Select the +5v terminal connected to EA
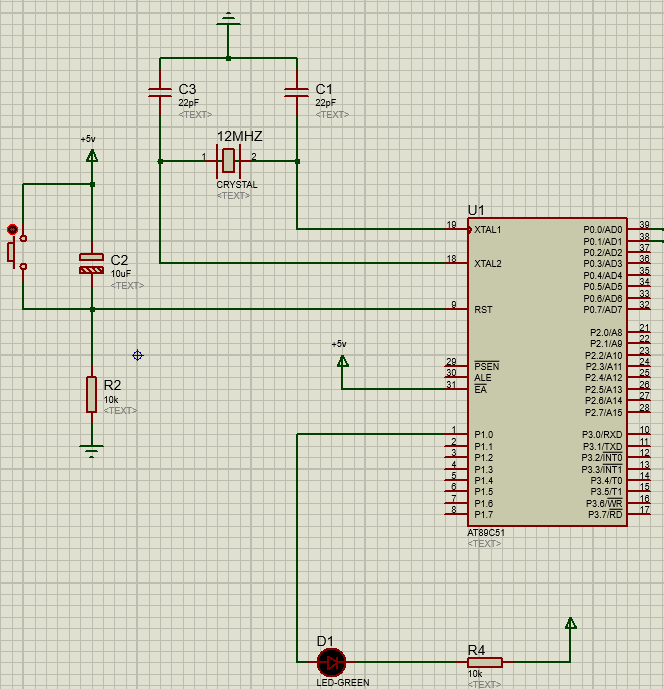Viewport: 664px width, 689px height. tap(342, 359)
